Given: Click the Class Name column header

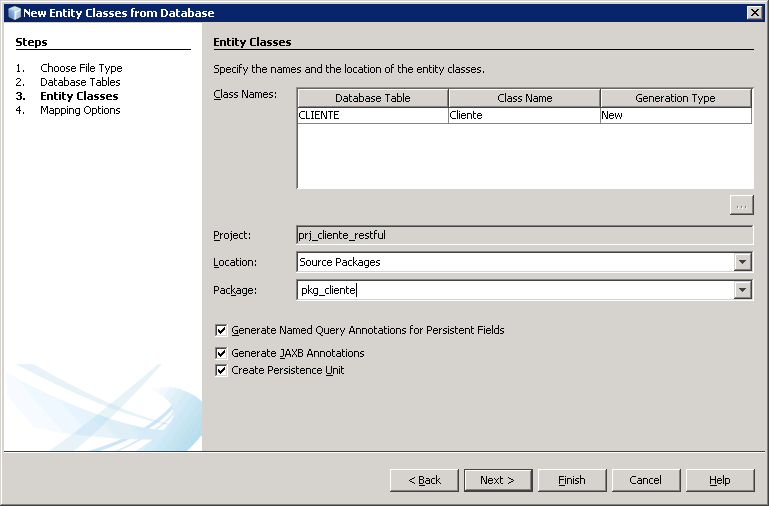Looking at the screenshot, I should 524,98.
